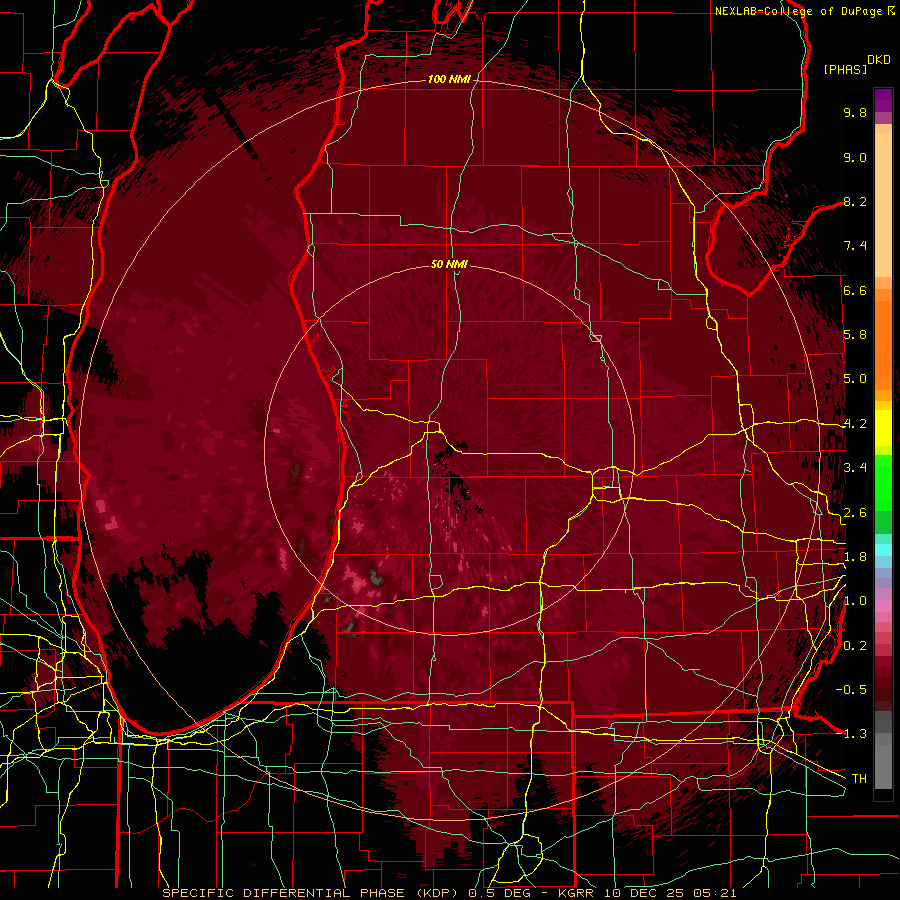Click the 1.8 legend value
The width and height of the screenshot is (900, 900).
[855, 557]
